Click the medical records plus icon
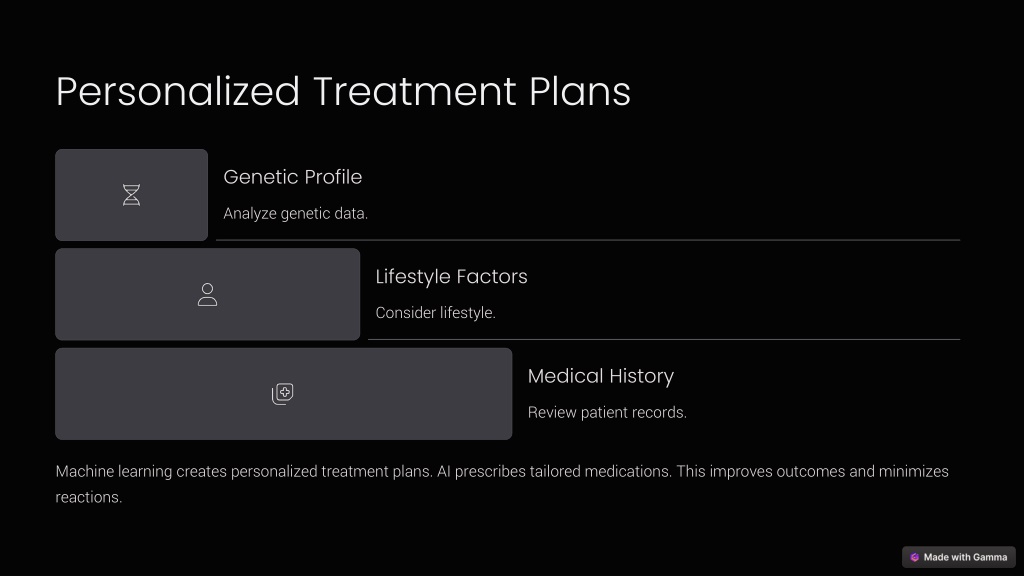 (283, 394)
